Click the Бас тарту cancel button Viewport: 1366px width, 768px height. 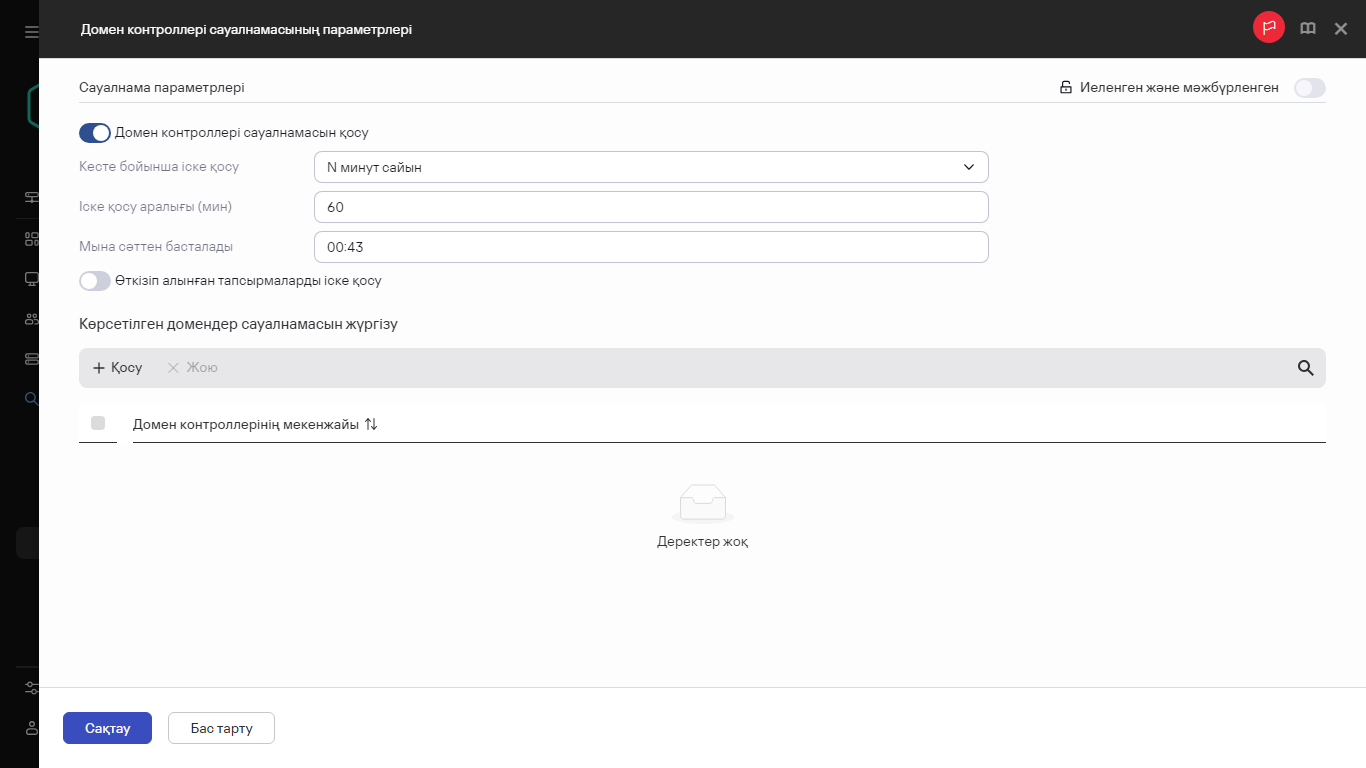point(221,728)
